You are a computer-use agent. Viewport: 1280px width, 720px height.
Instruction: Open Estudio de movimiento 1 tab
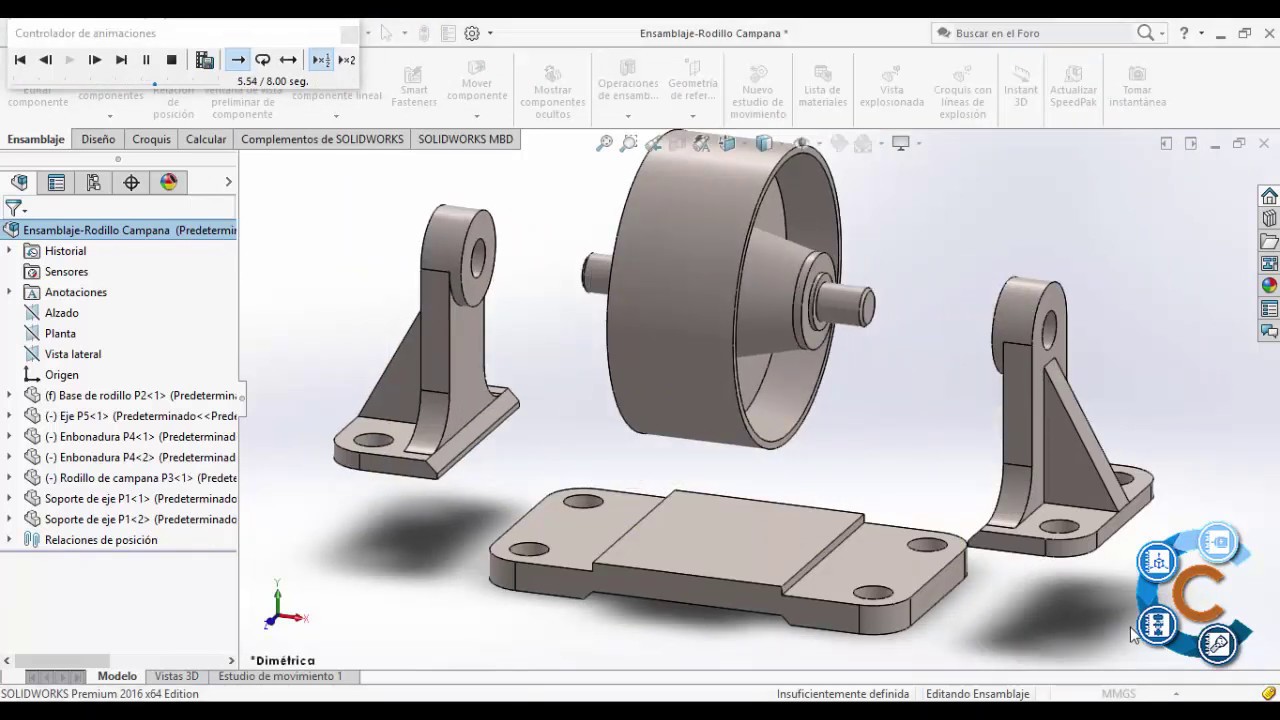(280, 676)
